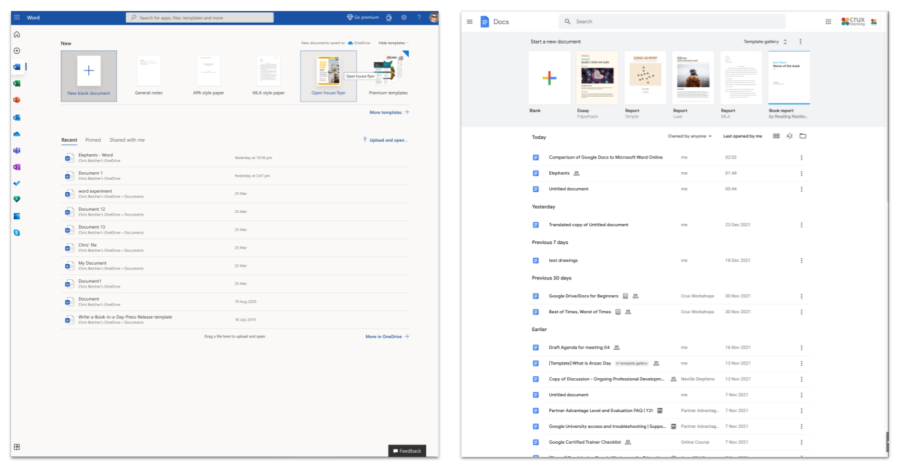Open more options beside Template gallery in Docs

tap(801, 42)
